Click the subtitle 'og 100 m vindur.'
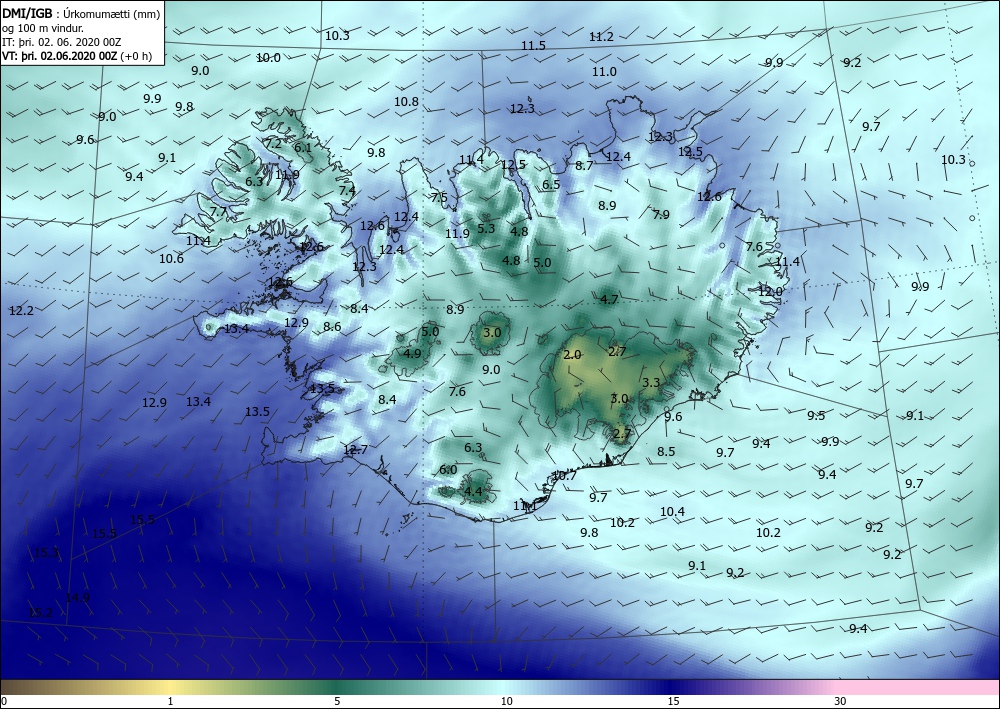This screenshot has width=1000, height=709. [43, 28]
